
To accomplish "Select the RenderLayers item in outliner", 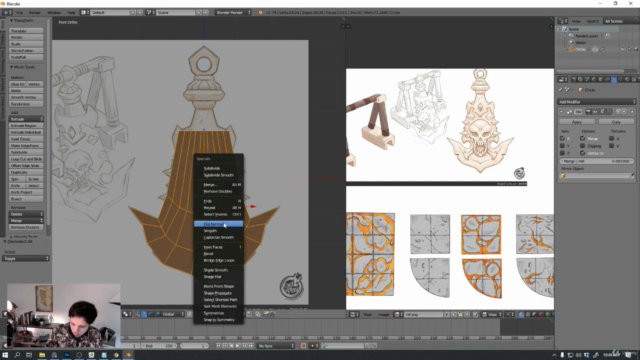I will click(586, 36).
